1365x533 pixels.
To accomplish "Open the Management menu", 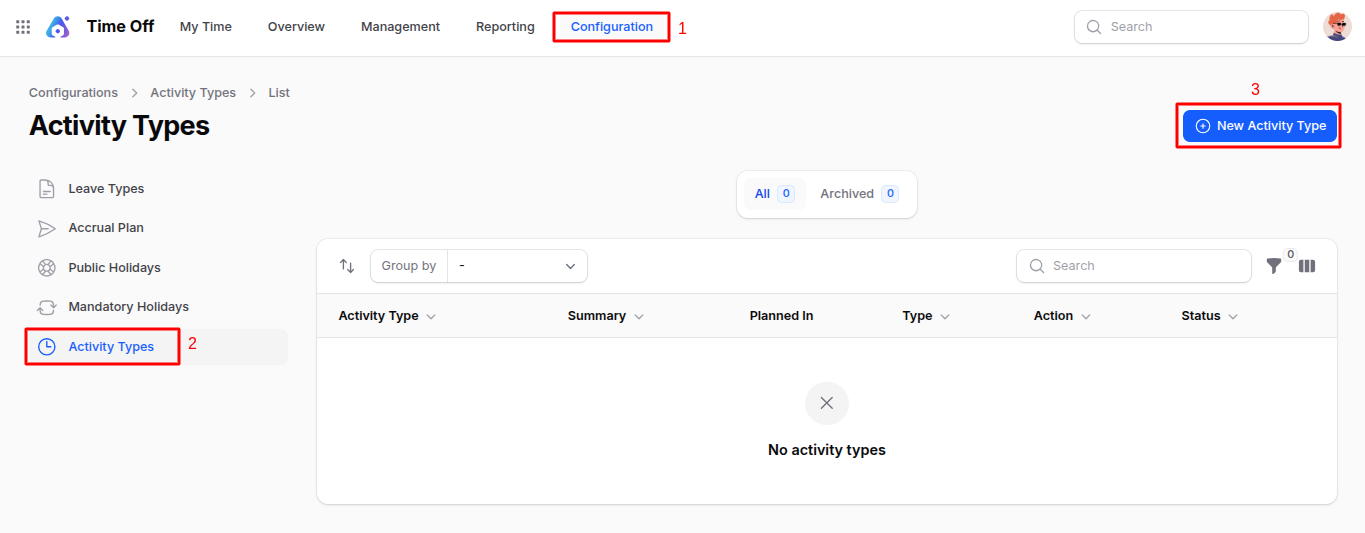I will point(400,27).
